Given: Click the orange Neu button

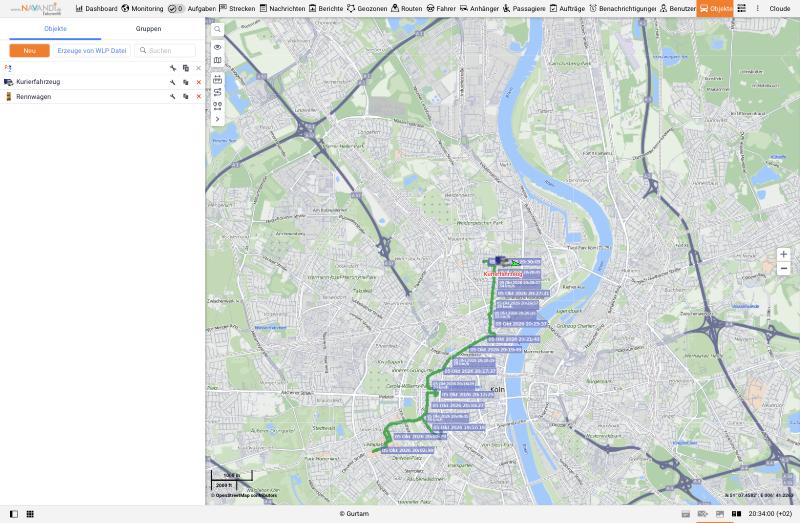Looking at the screenshot, I should [x=30, y=51].
